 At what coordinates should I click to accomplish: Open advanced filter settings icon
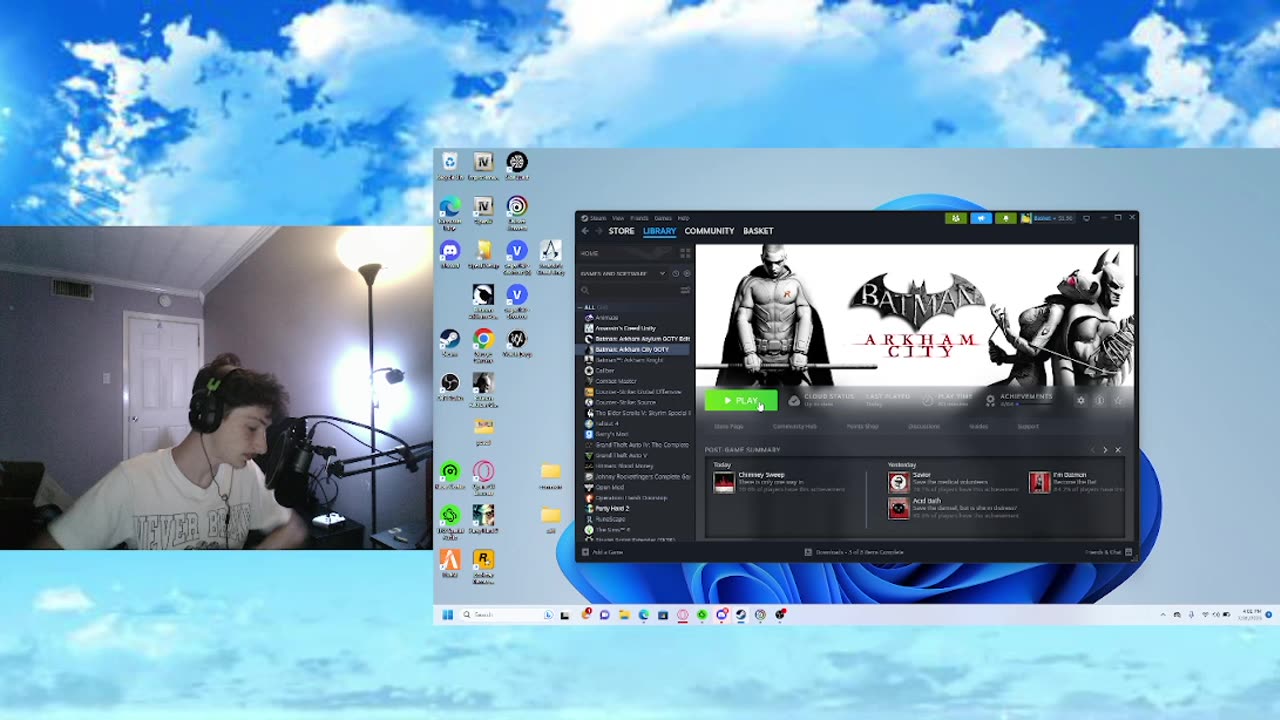(685, 290)
